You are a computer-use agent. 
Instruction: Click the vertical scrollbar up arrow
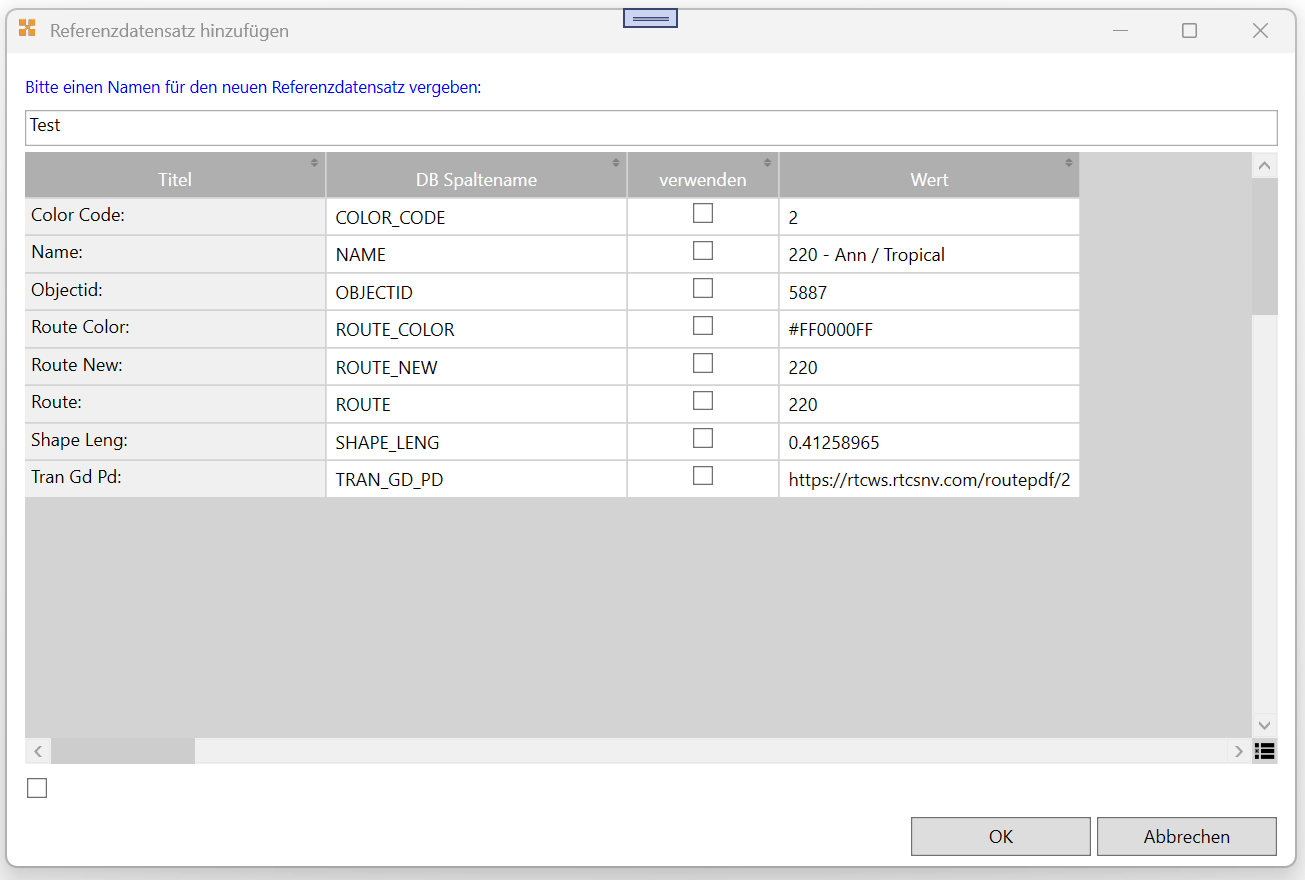[x=1265, y=166]
